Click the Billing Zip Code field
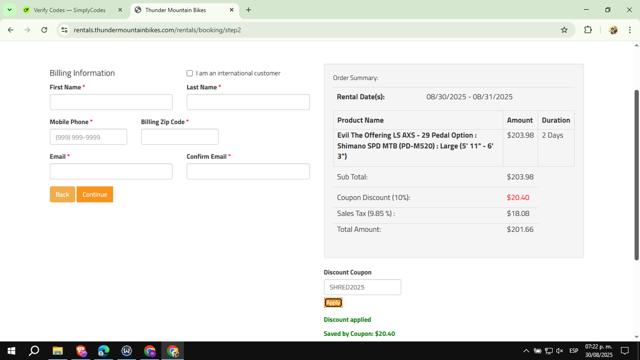The width and height of the screenshot is (640, 360). [180, 137]
